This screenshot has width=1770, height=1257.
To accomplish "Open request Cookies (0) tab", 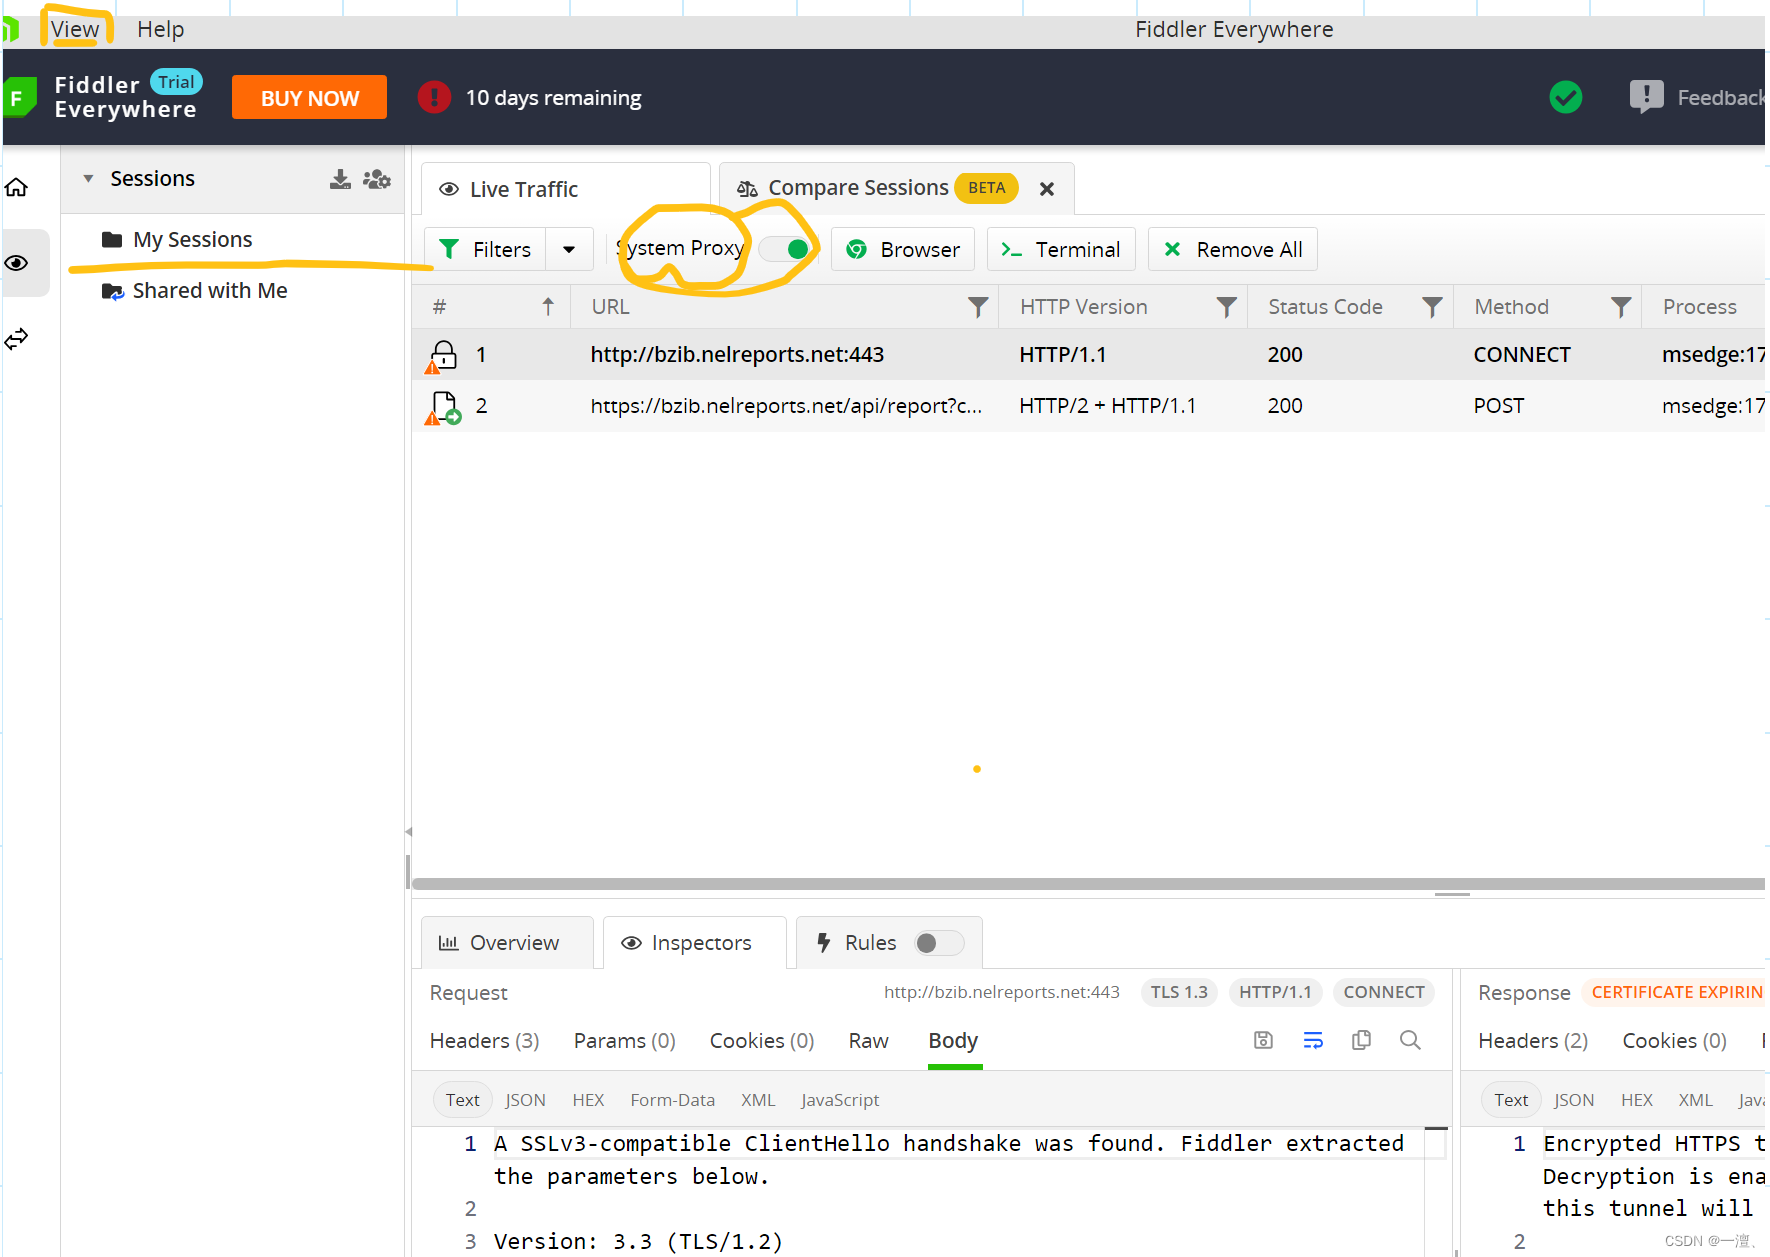I will (762, 1041).
